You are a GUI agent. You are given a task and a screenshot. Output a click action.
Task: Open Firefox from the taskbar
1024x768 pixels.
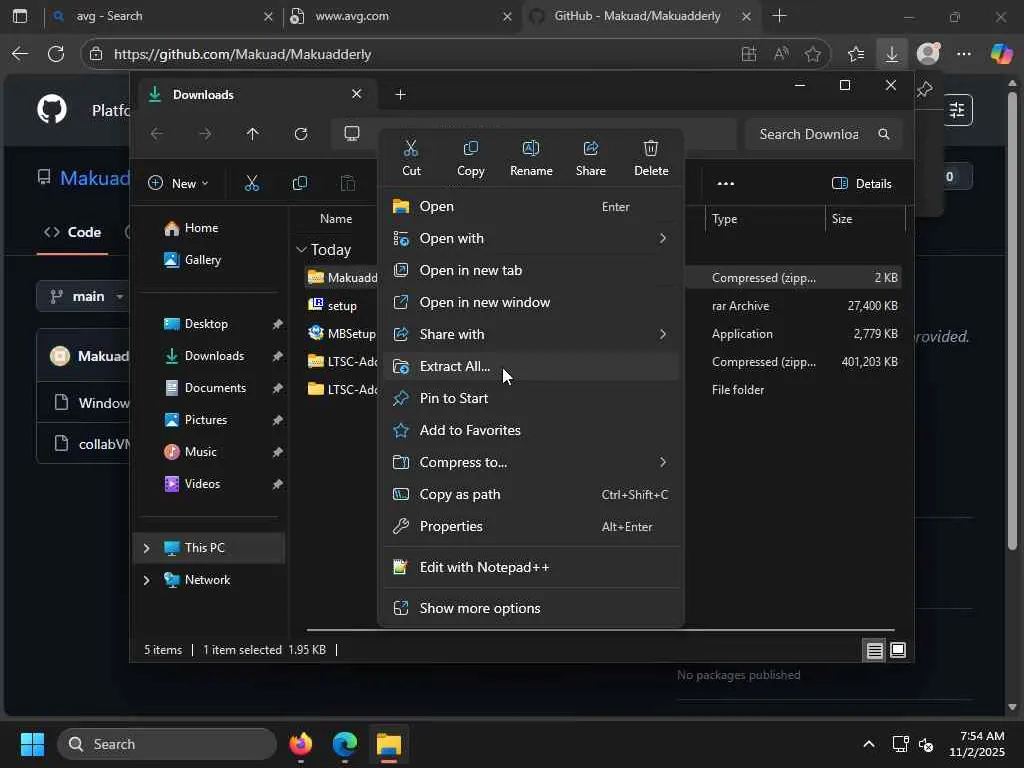[x=300, y=744]
